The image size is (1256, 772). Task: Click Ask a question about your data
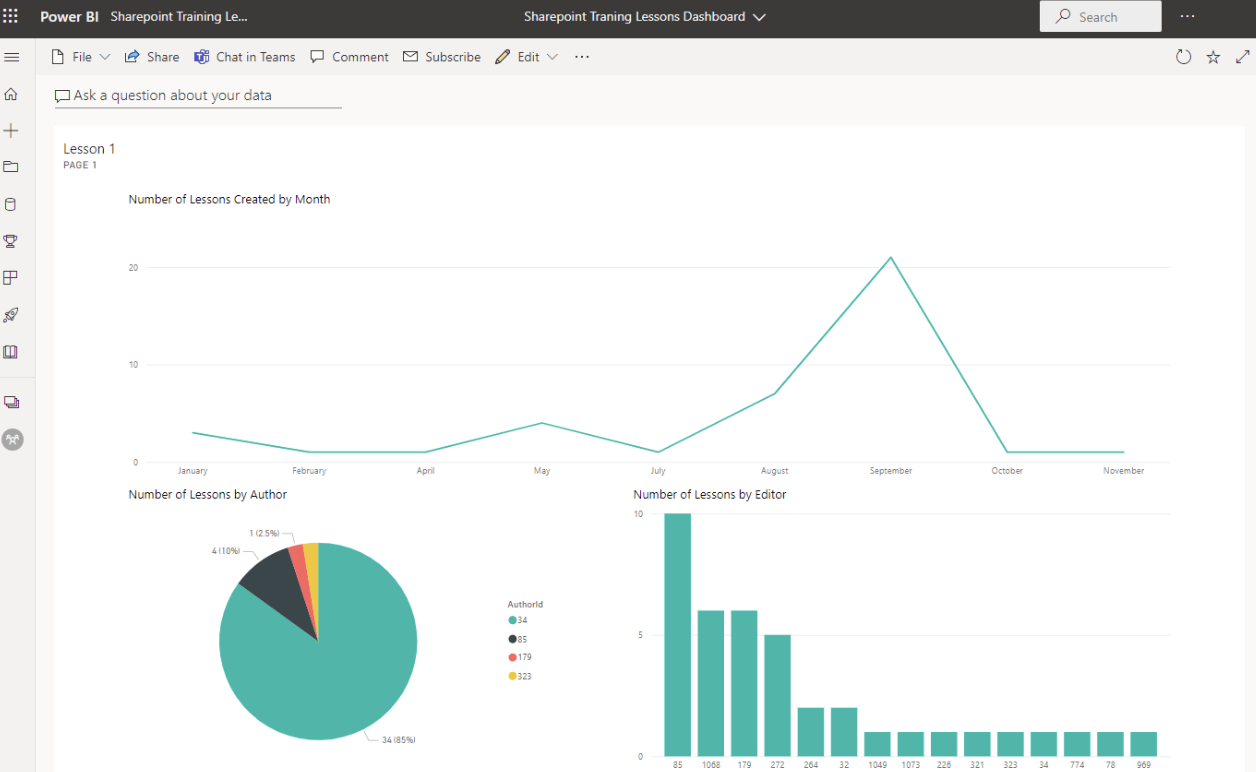coord(198,96)
